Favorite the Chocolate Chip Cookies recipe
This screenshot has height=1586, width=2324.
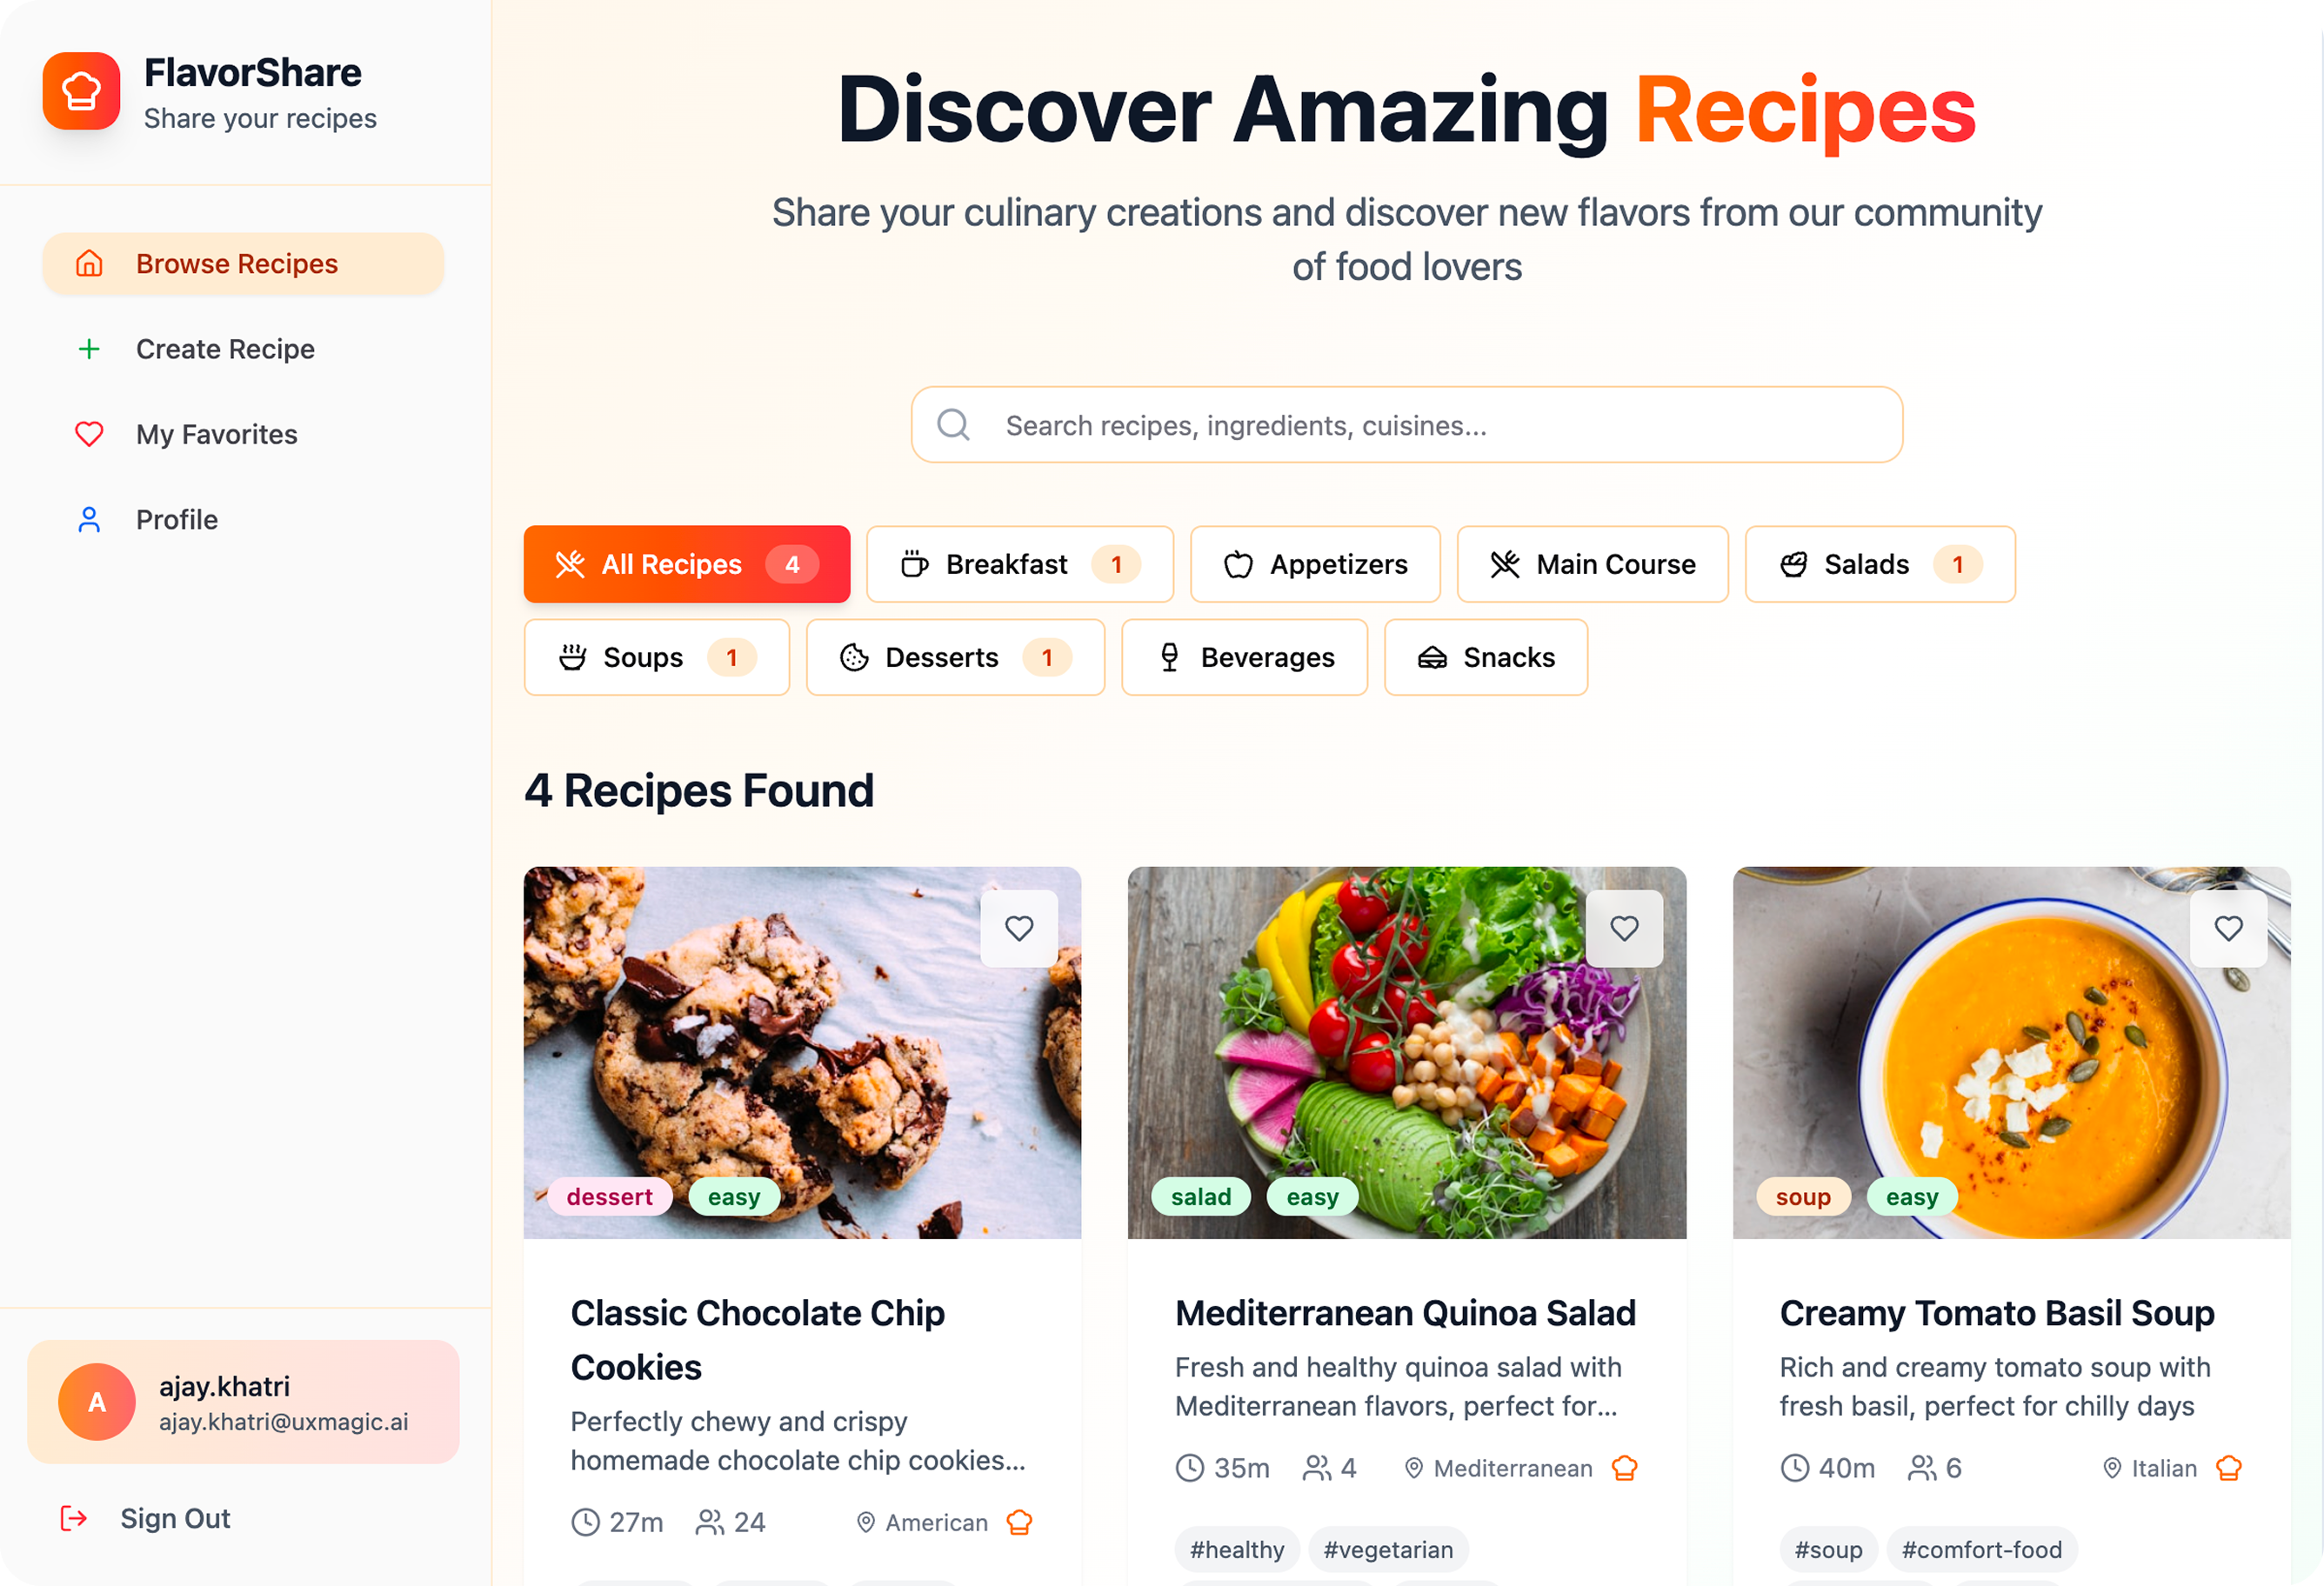point(1019,928)
